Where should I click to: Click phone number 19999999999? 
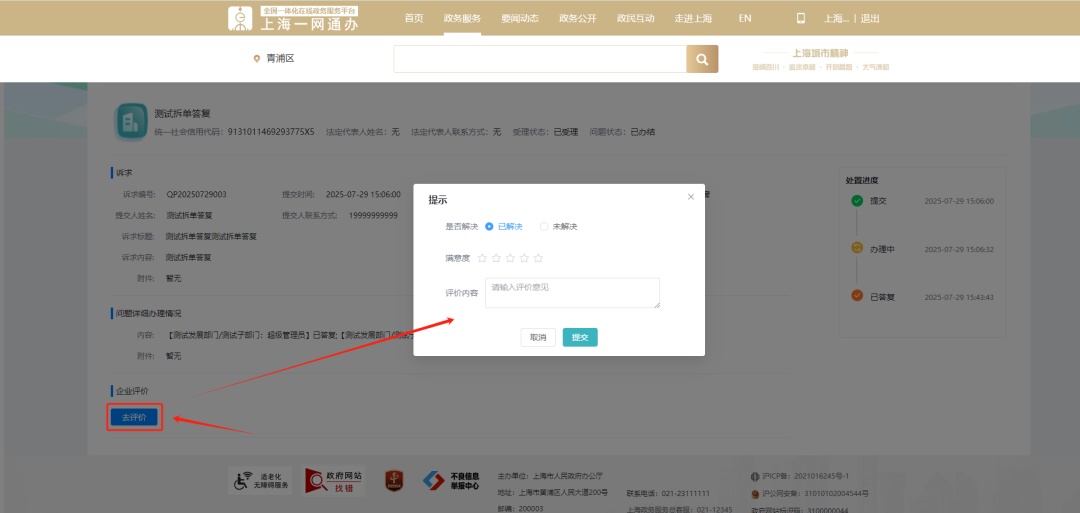373,216
